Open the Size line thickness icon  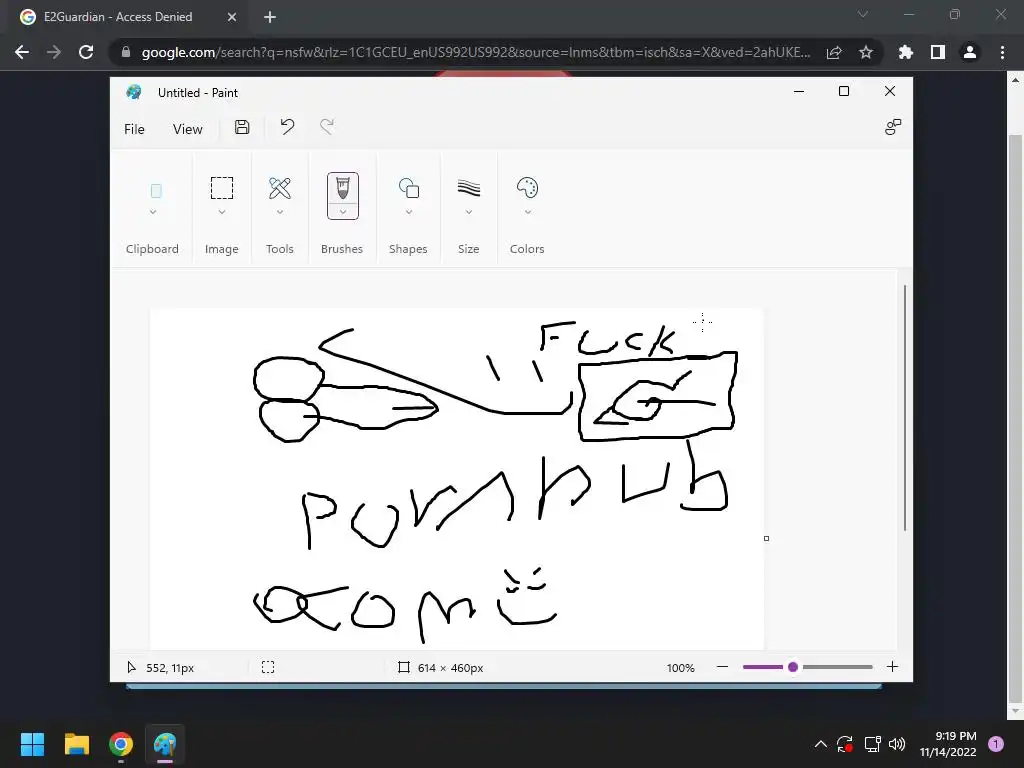[x=469, y=188]
